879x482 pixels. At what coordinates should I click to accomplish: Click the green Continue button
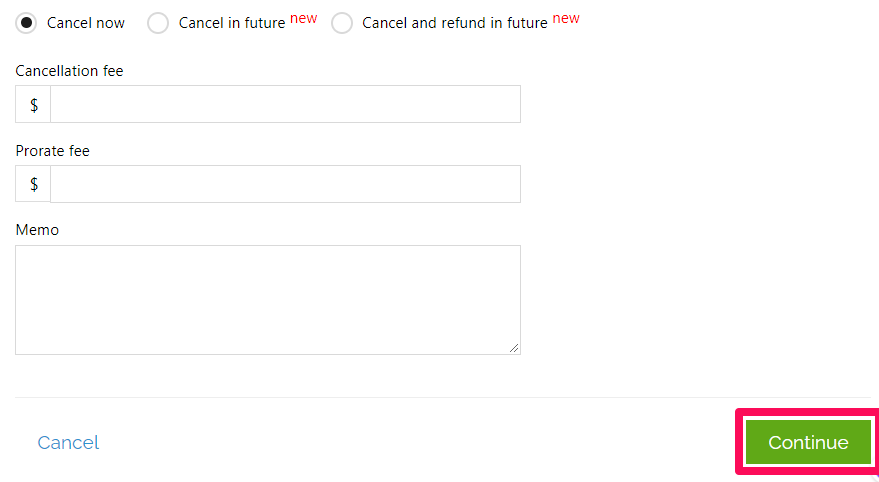[808, 442]
